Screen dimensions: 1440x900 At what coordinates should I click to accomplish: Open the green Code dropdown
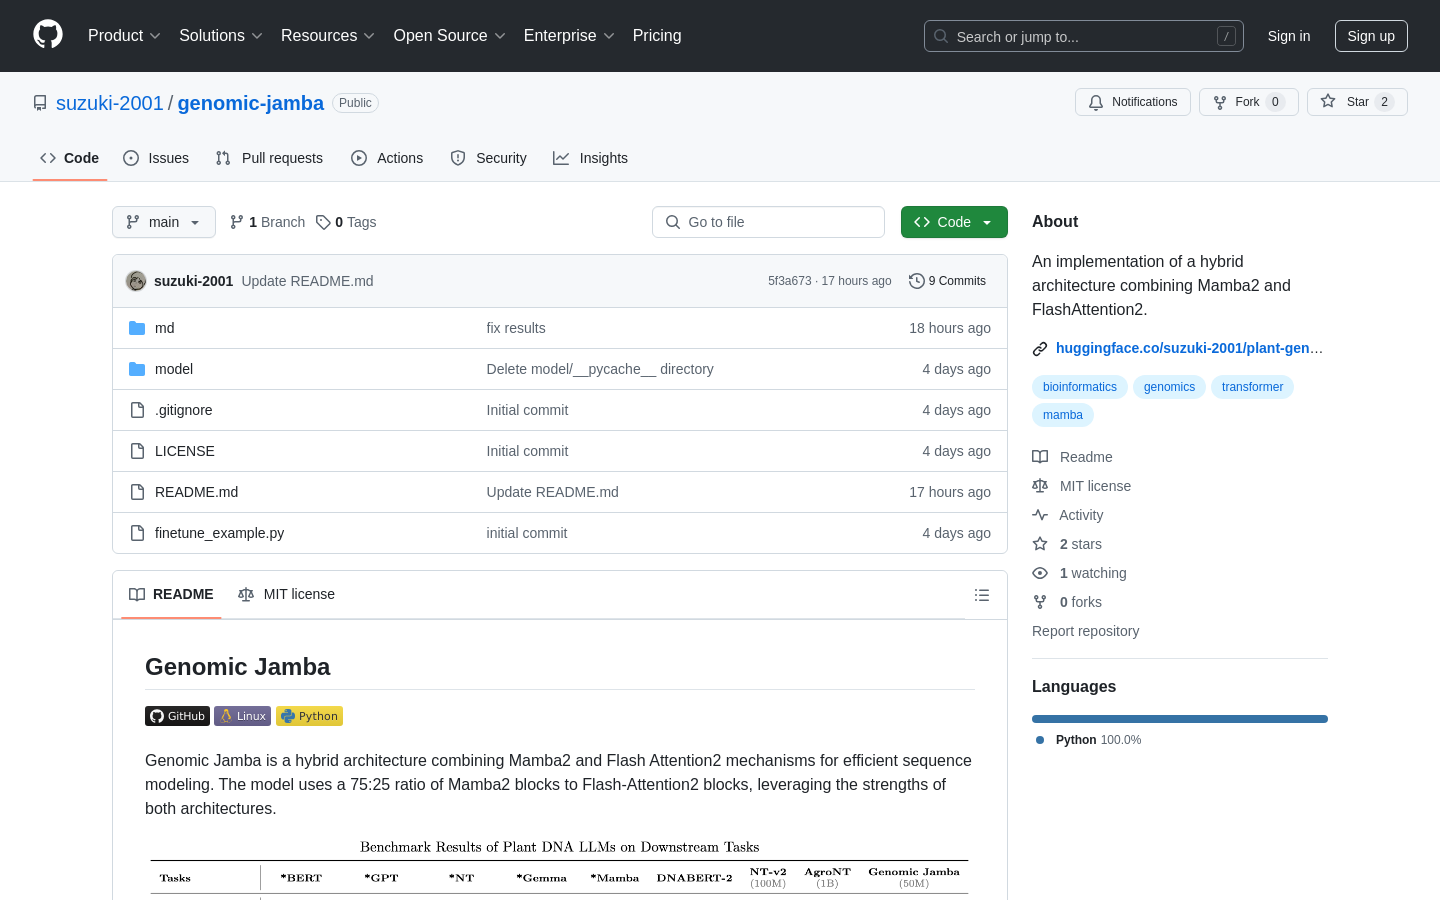click(953, 222)
